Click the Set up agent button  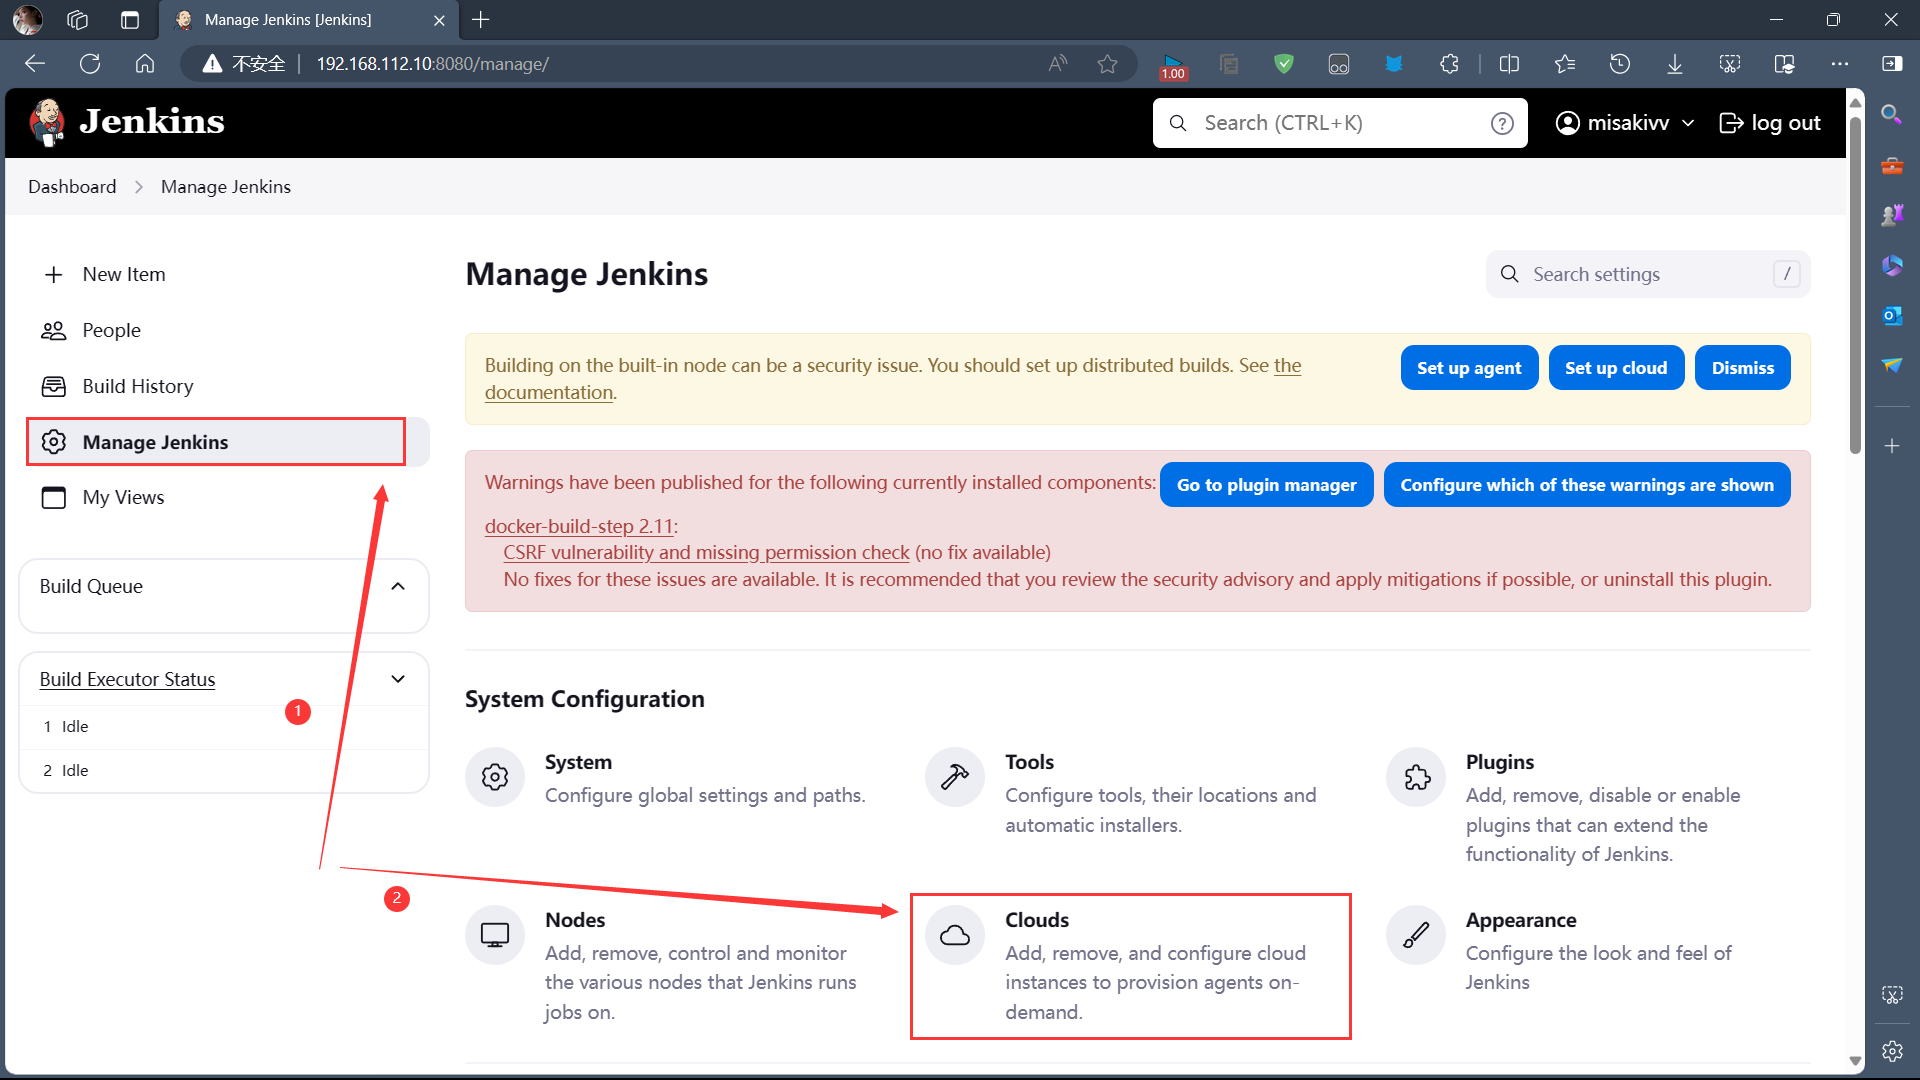click(1469, 368)
